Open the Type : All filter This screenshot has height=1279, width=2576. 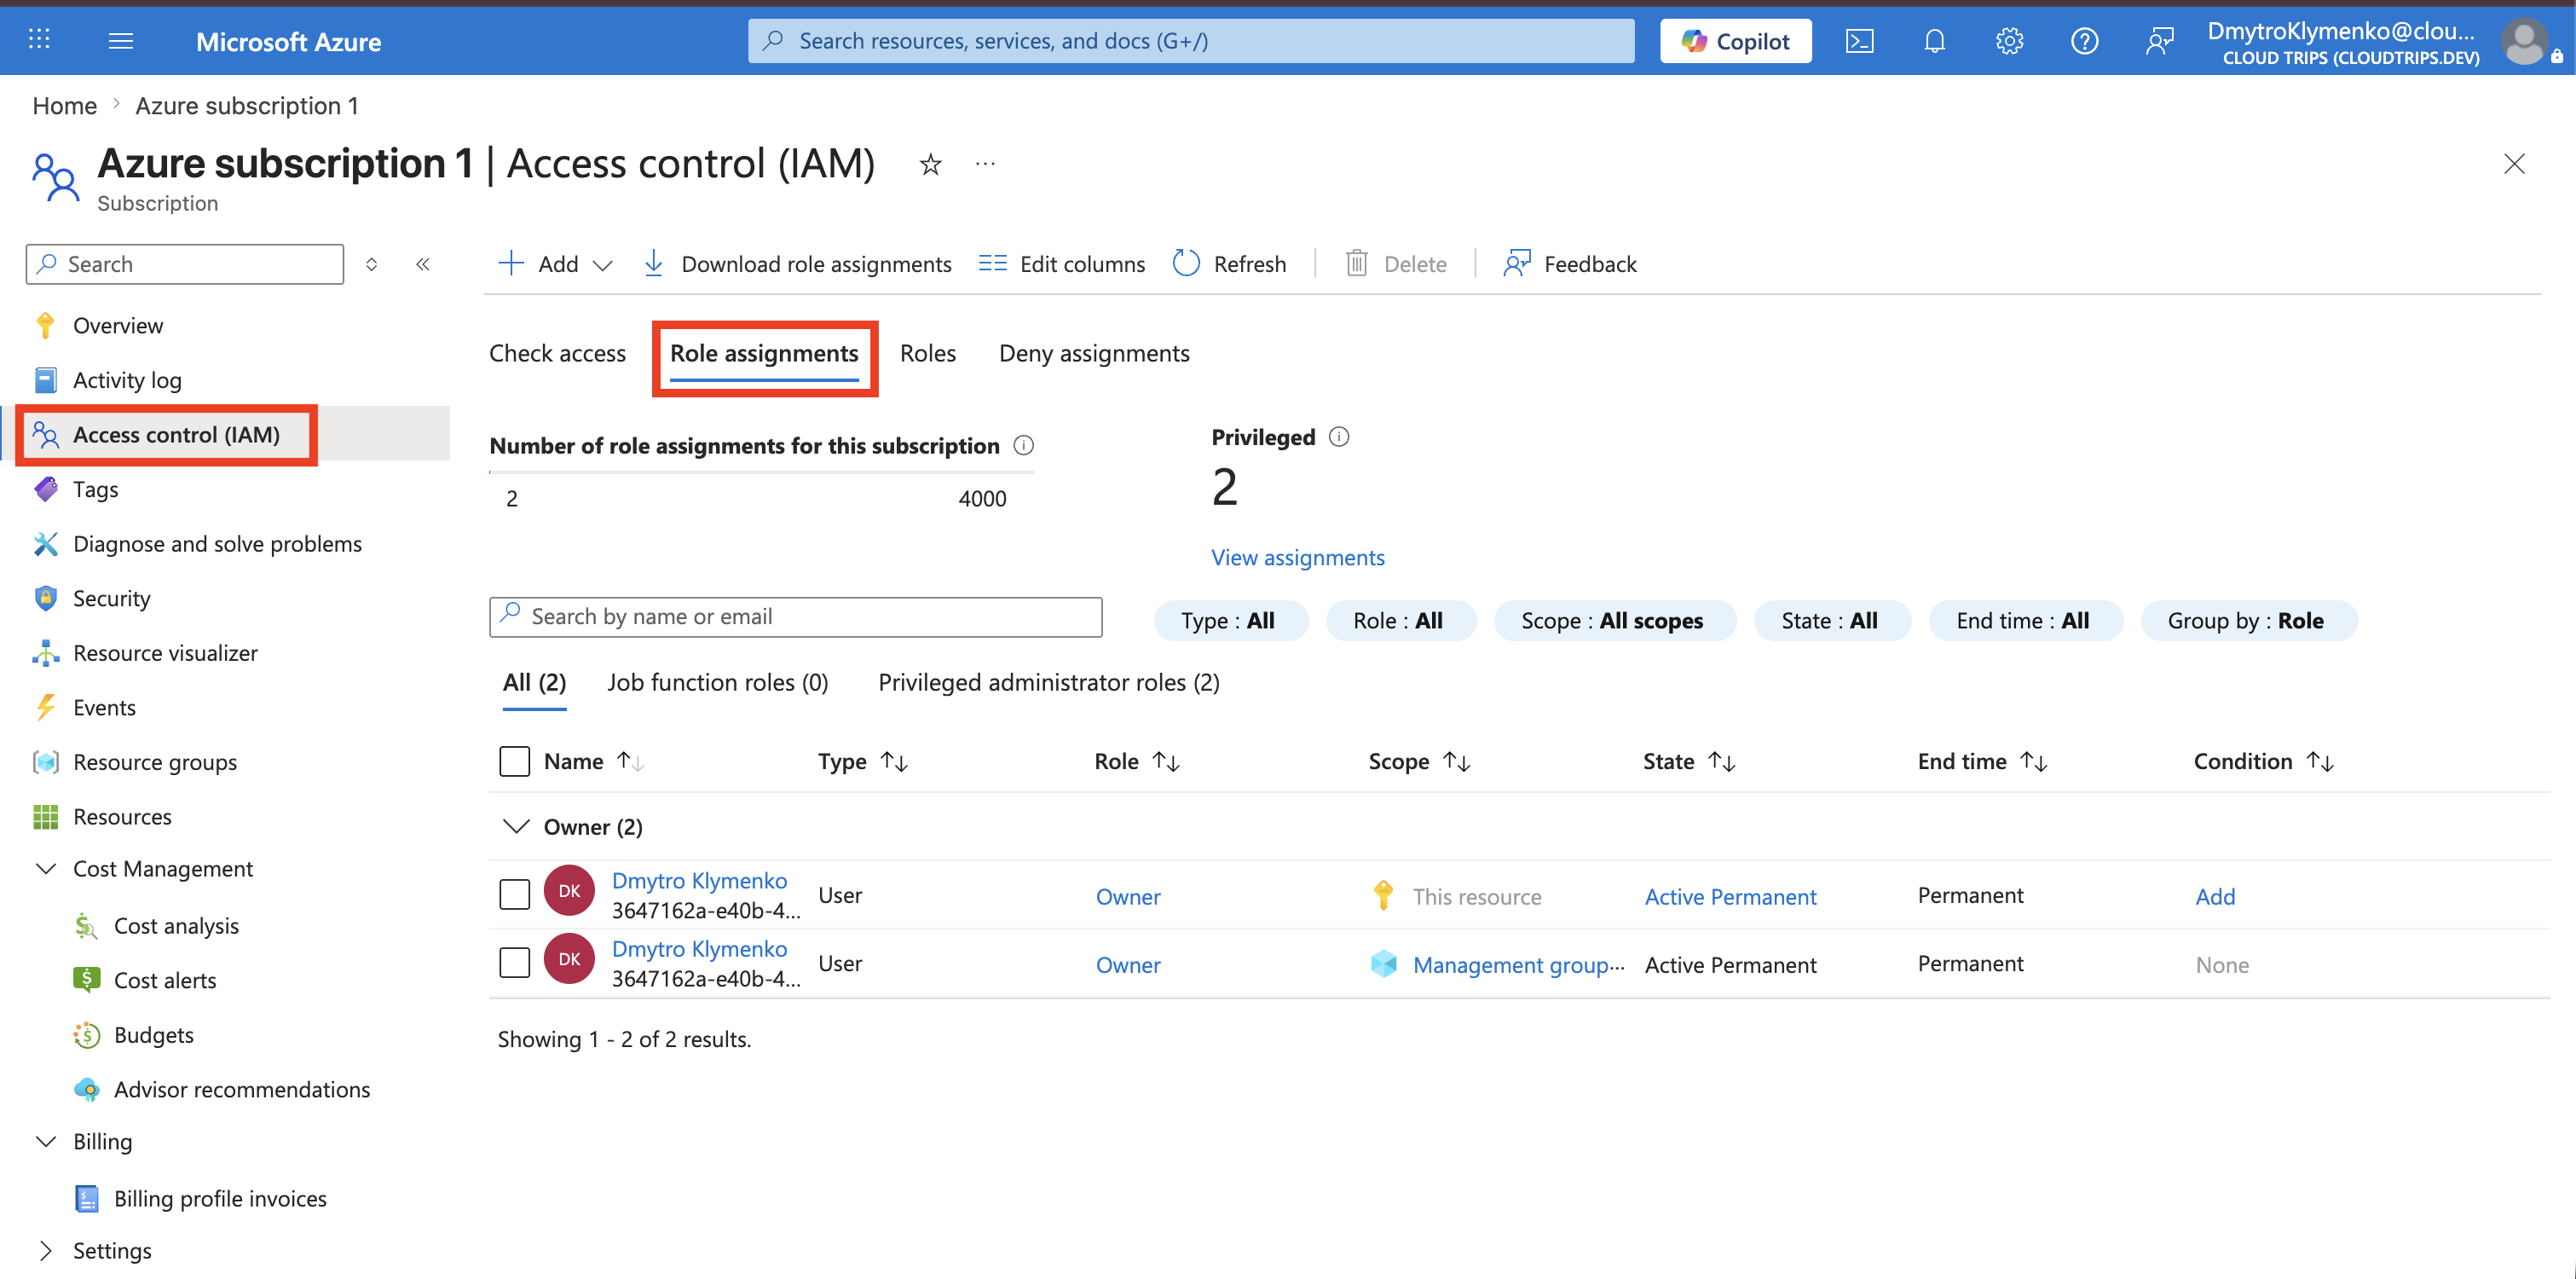point(1230,620)
